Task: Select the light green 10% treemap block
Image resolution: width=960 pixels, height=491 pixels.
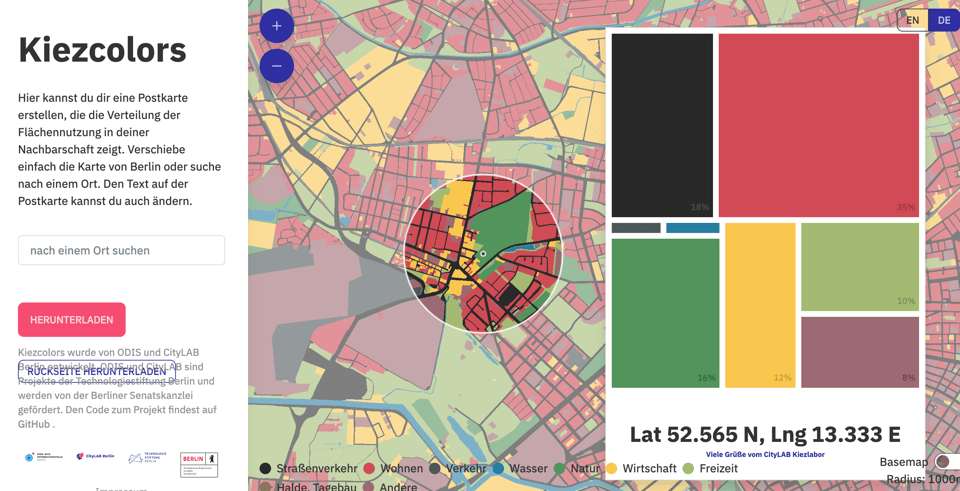Action: click(x=860, y=267)
